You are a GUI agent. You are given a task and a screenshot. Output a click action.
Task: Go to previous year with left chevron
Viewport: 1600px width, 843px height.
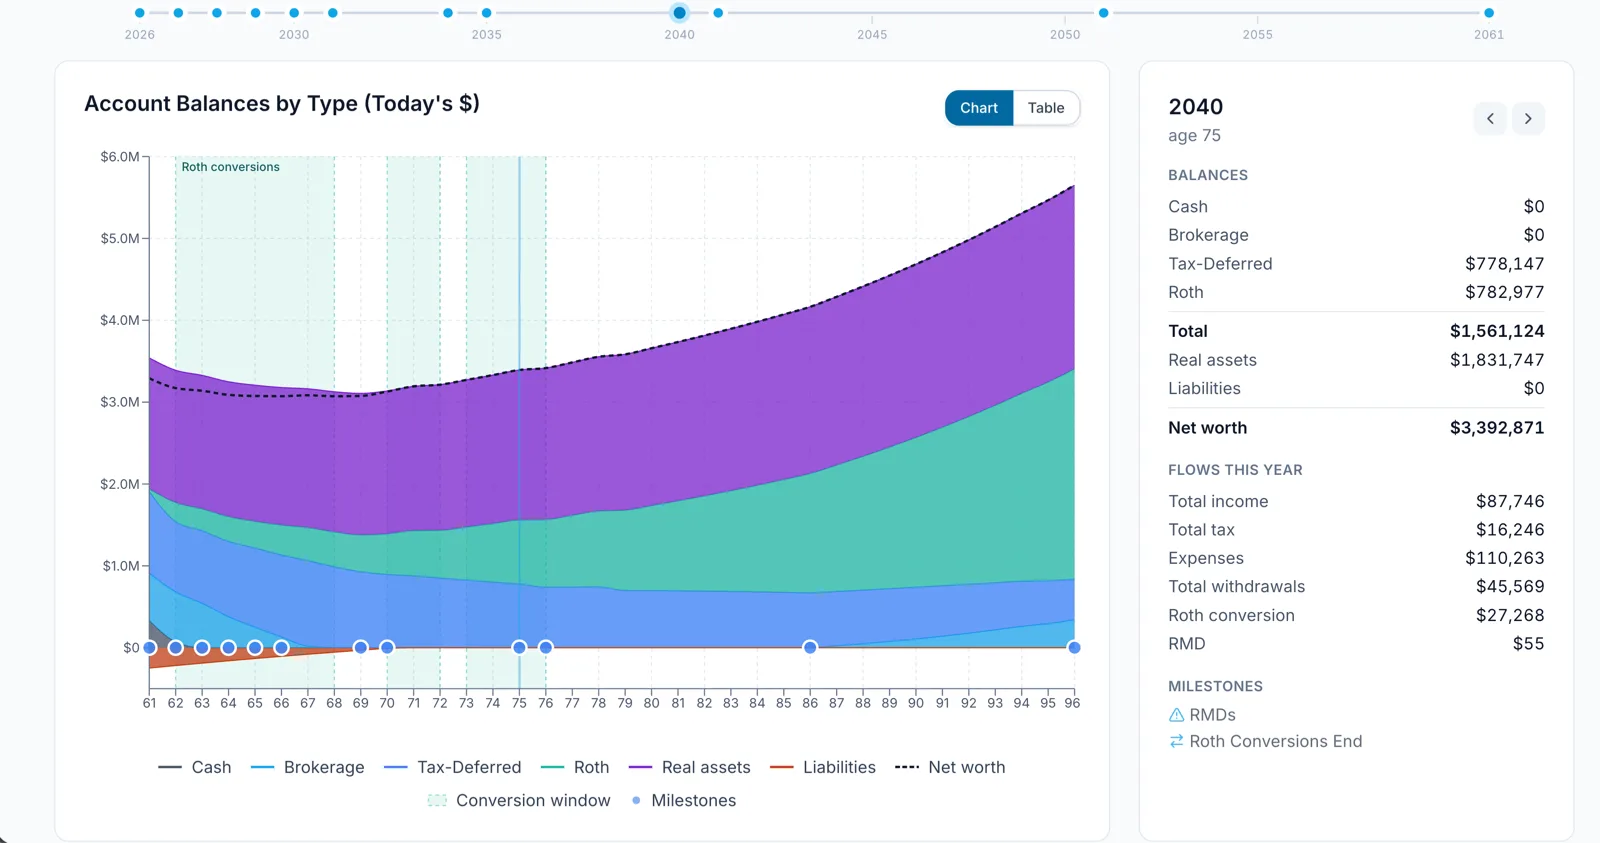[1490, 118]
